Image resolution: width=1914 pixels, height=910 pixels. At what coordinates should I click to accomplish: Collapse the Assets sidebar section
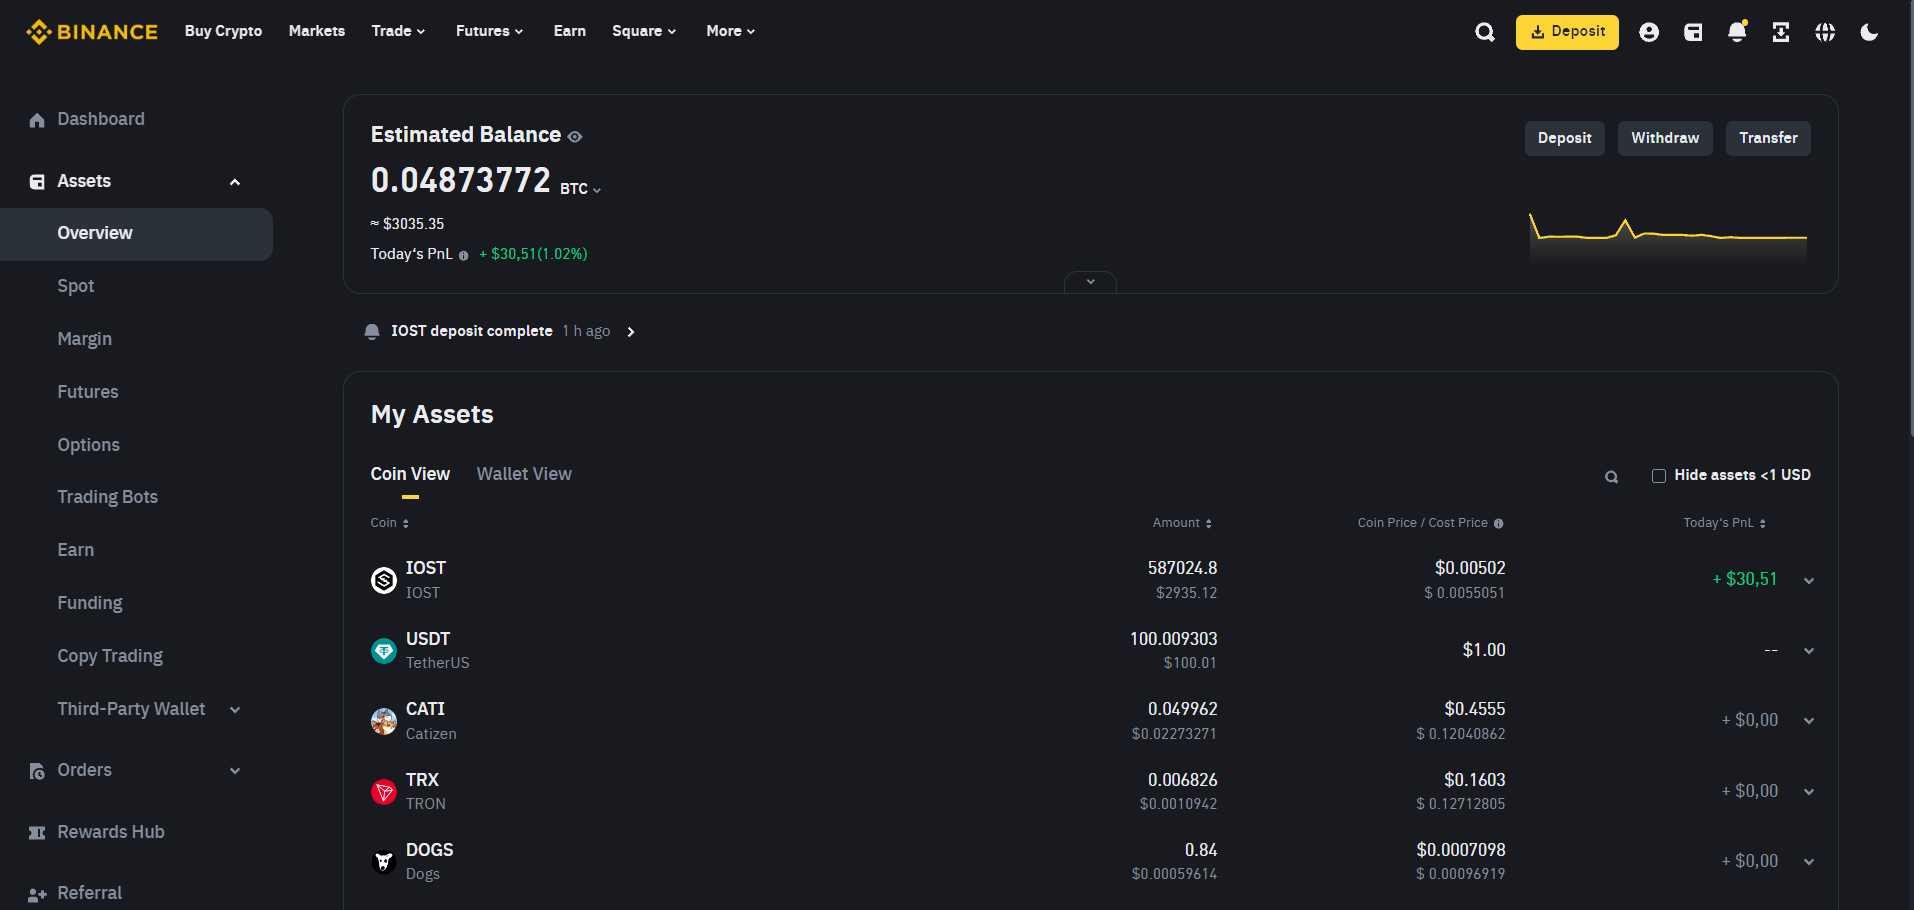point(235,182)
